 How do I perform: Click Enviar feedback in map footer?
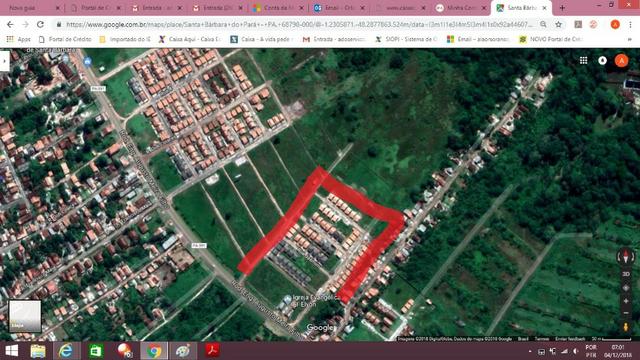click(x=570, y=339)
